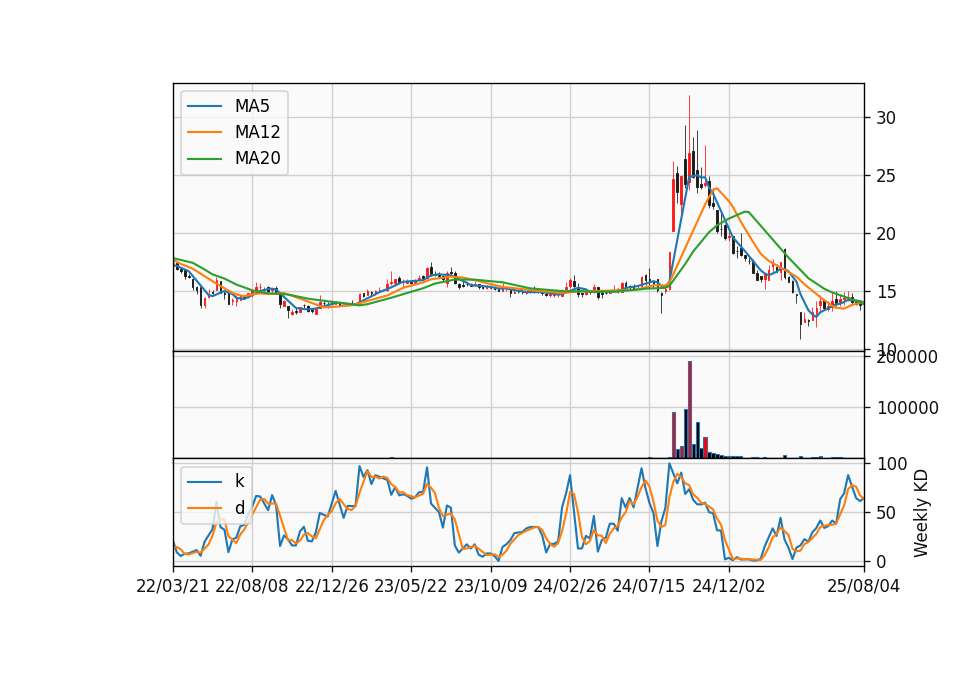Click the price axis label 15
The image size is (960, 690).
click(x=886, y=292)
